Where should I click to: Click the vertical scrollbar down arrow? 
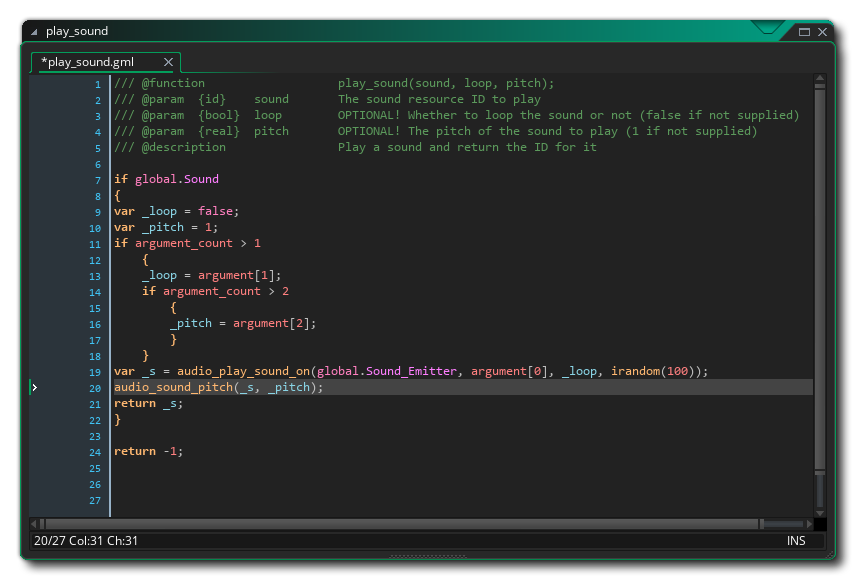[x=819, y=513]
